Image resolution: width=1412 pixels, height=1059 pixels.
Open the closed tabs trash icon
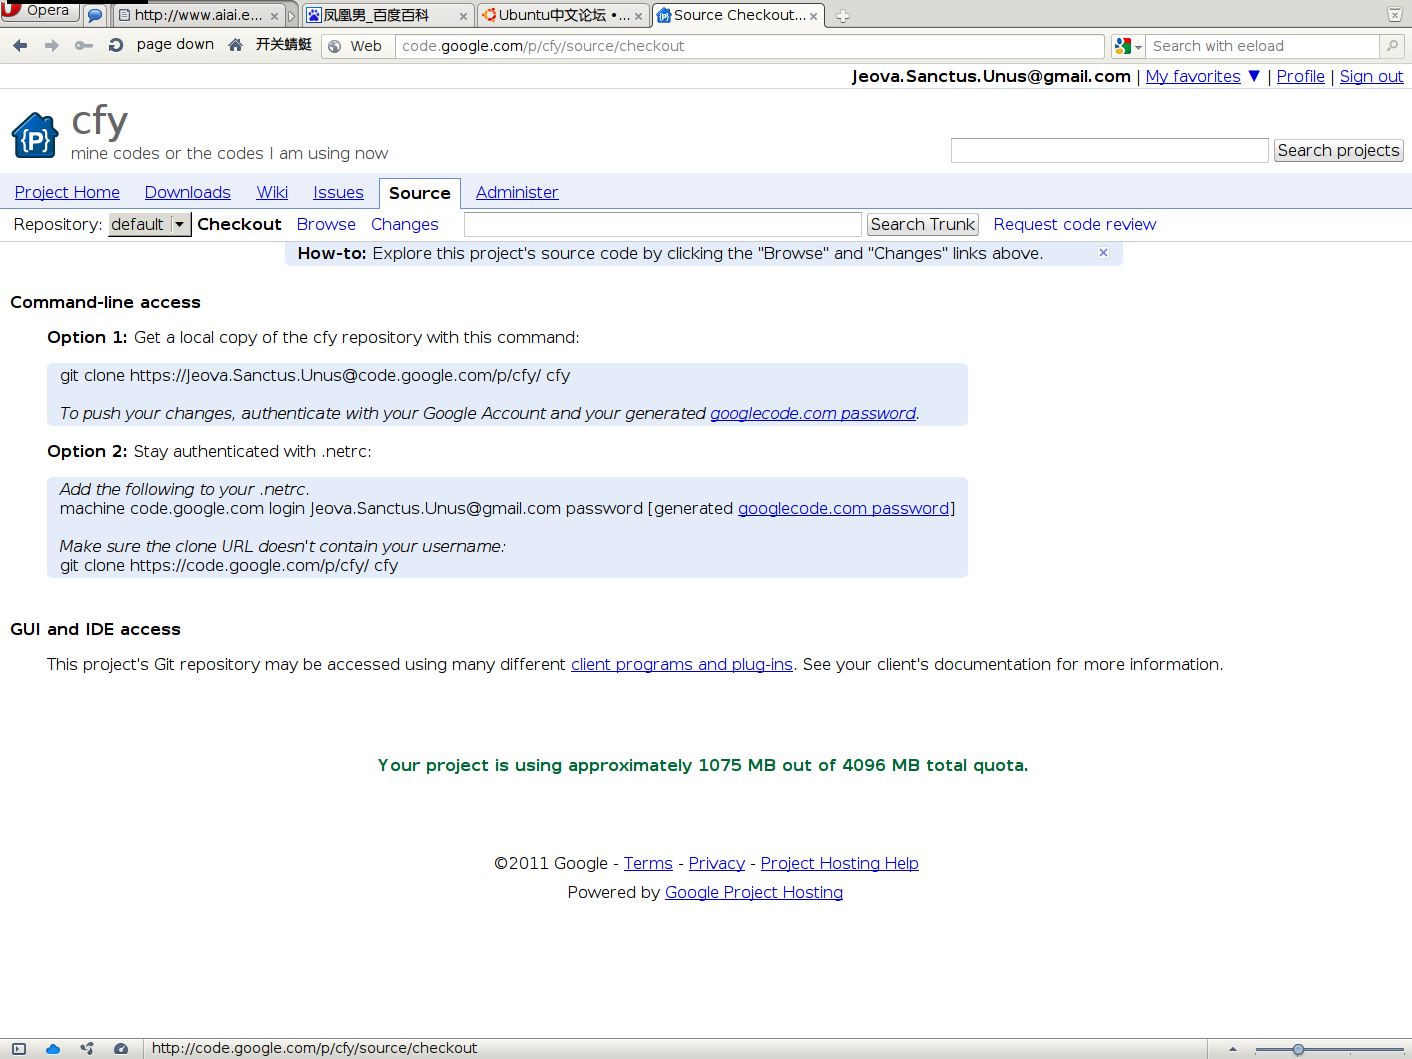point(1394,15)
